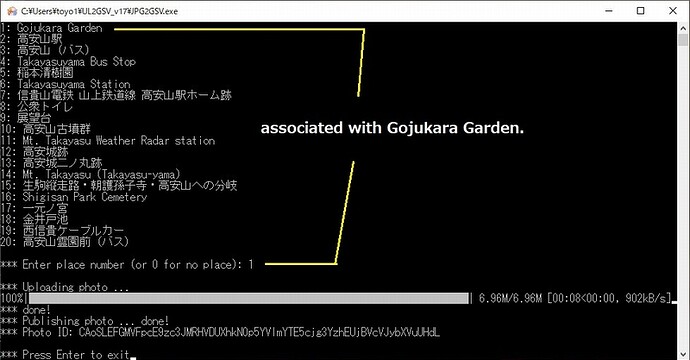
Task: Click the Takayasuyama Bus Stop line
Action: 68,62
